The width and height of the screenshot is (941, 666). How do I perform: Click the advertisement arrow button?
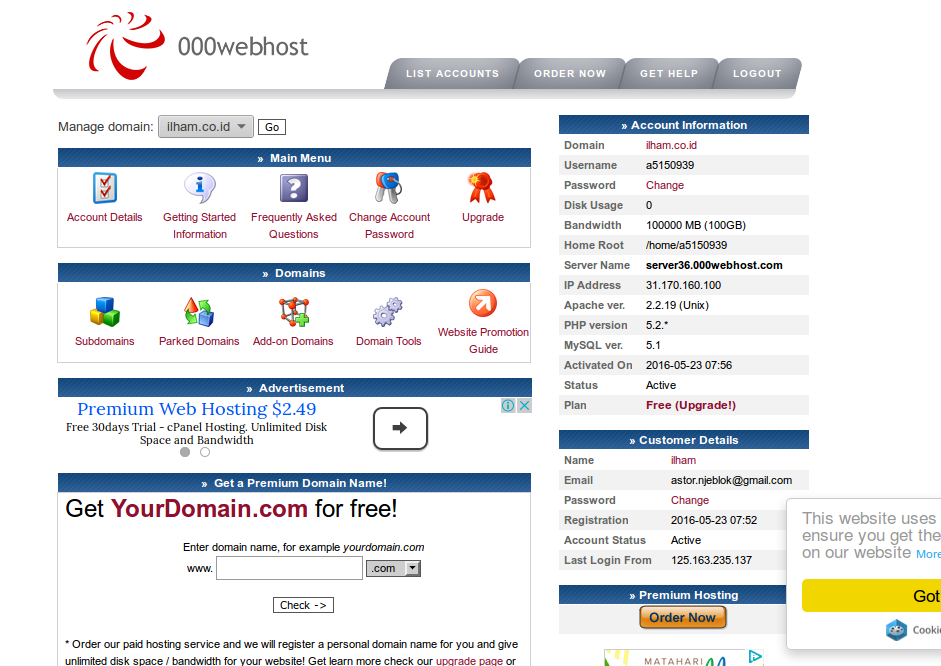click(x=400, y=428)
